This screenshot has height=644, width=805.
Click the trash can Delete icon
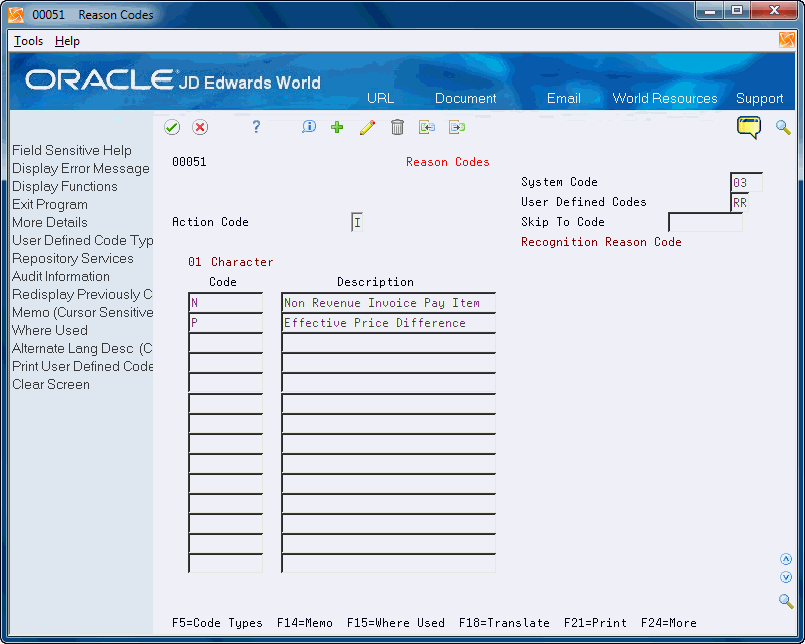[397, 127]
